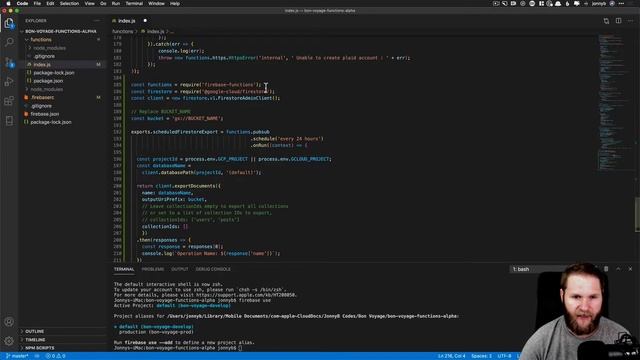Split the editor to the right

coord(618,21)
